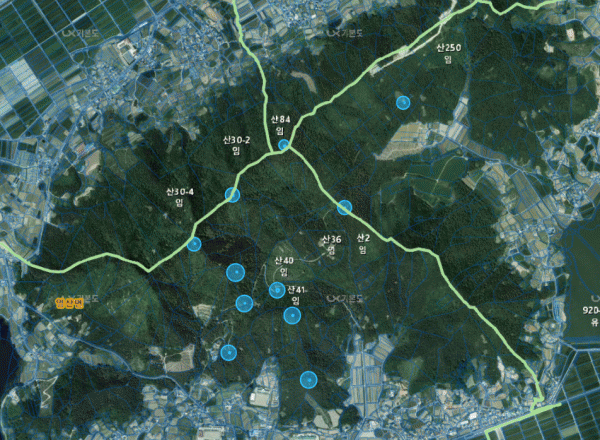600x440 pixels.
Task: Select the 산40 parcel label text
Action: (283, 261)
